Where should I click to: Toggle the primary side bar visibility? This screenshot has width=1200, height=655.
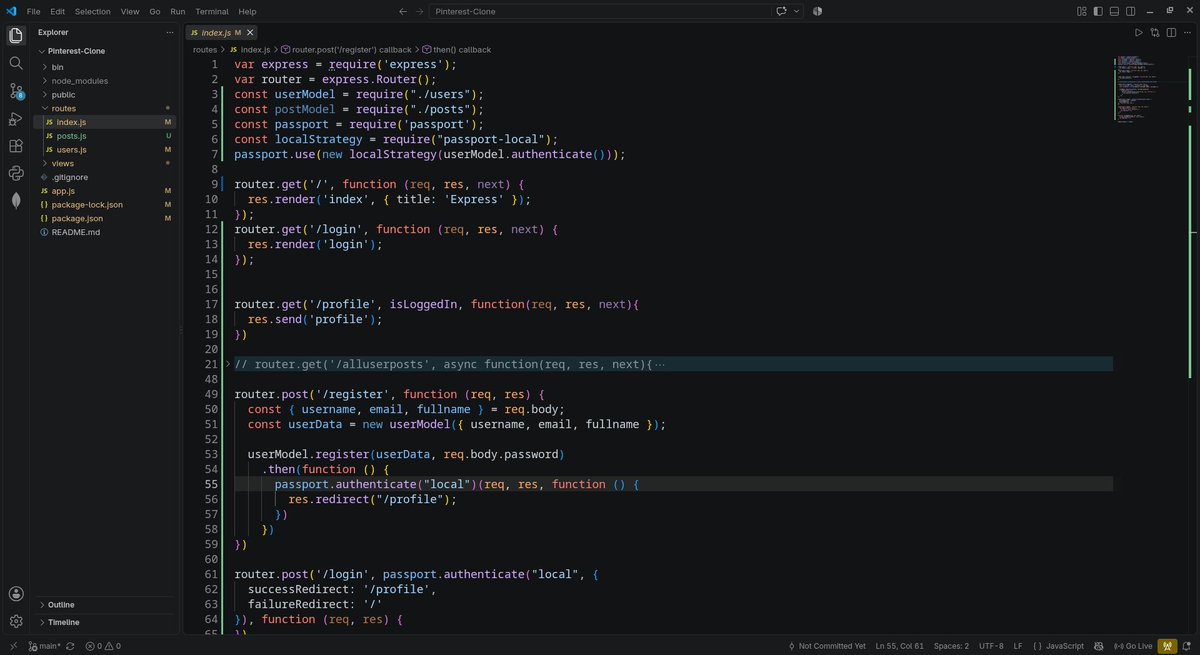pos(1099,11)
